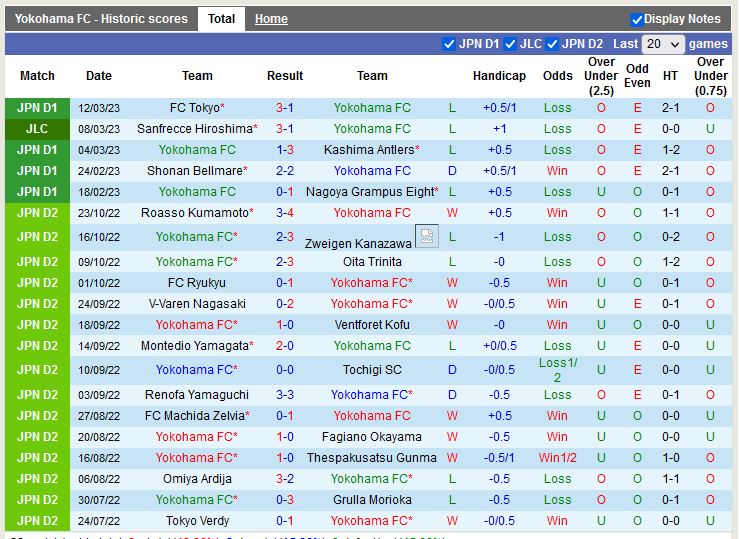This screenshot has height=539, width=739.
Task: Click FC Ryukyu team name
Action: click(197, 283)
